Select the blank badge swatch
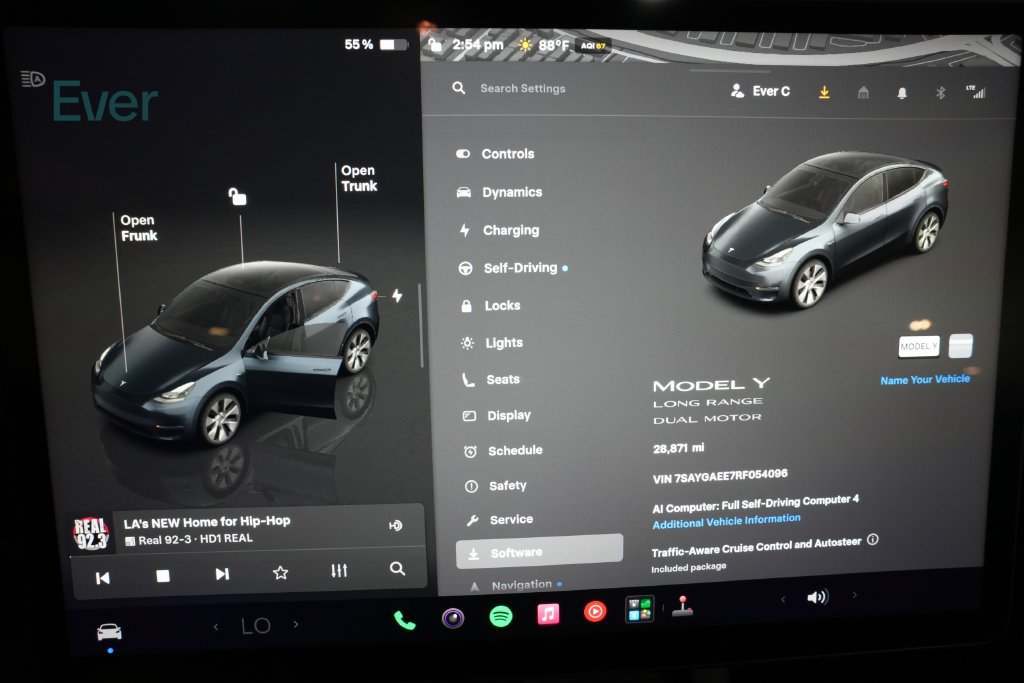This screenshot has width=1024, height=683. pyautogui.click(x=960, y=346)
